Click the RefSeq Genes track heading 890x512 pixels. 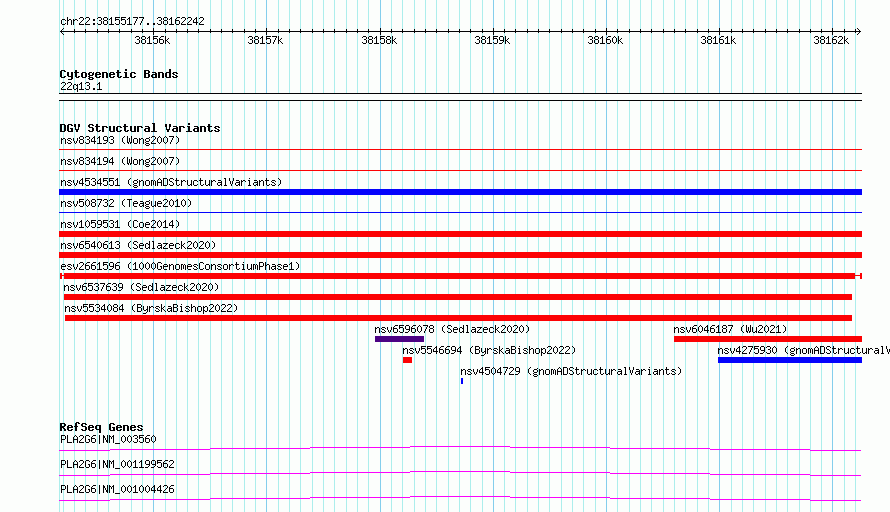point(101,427)
